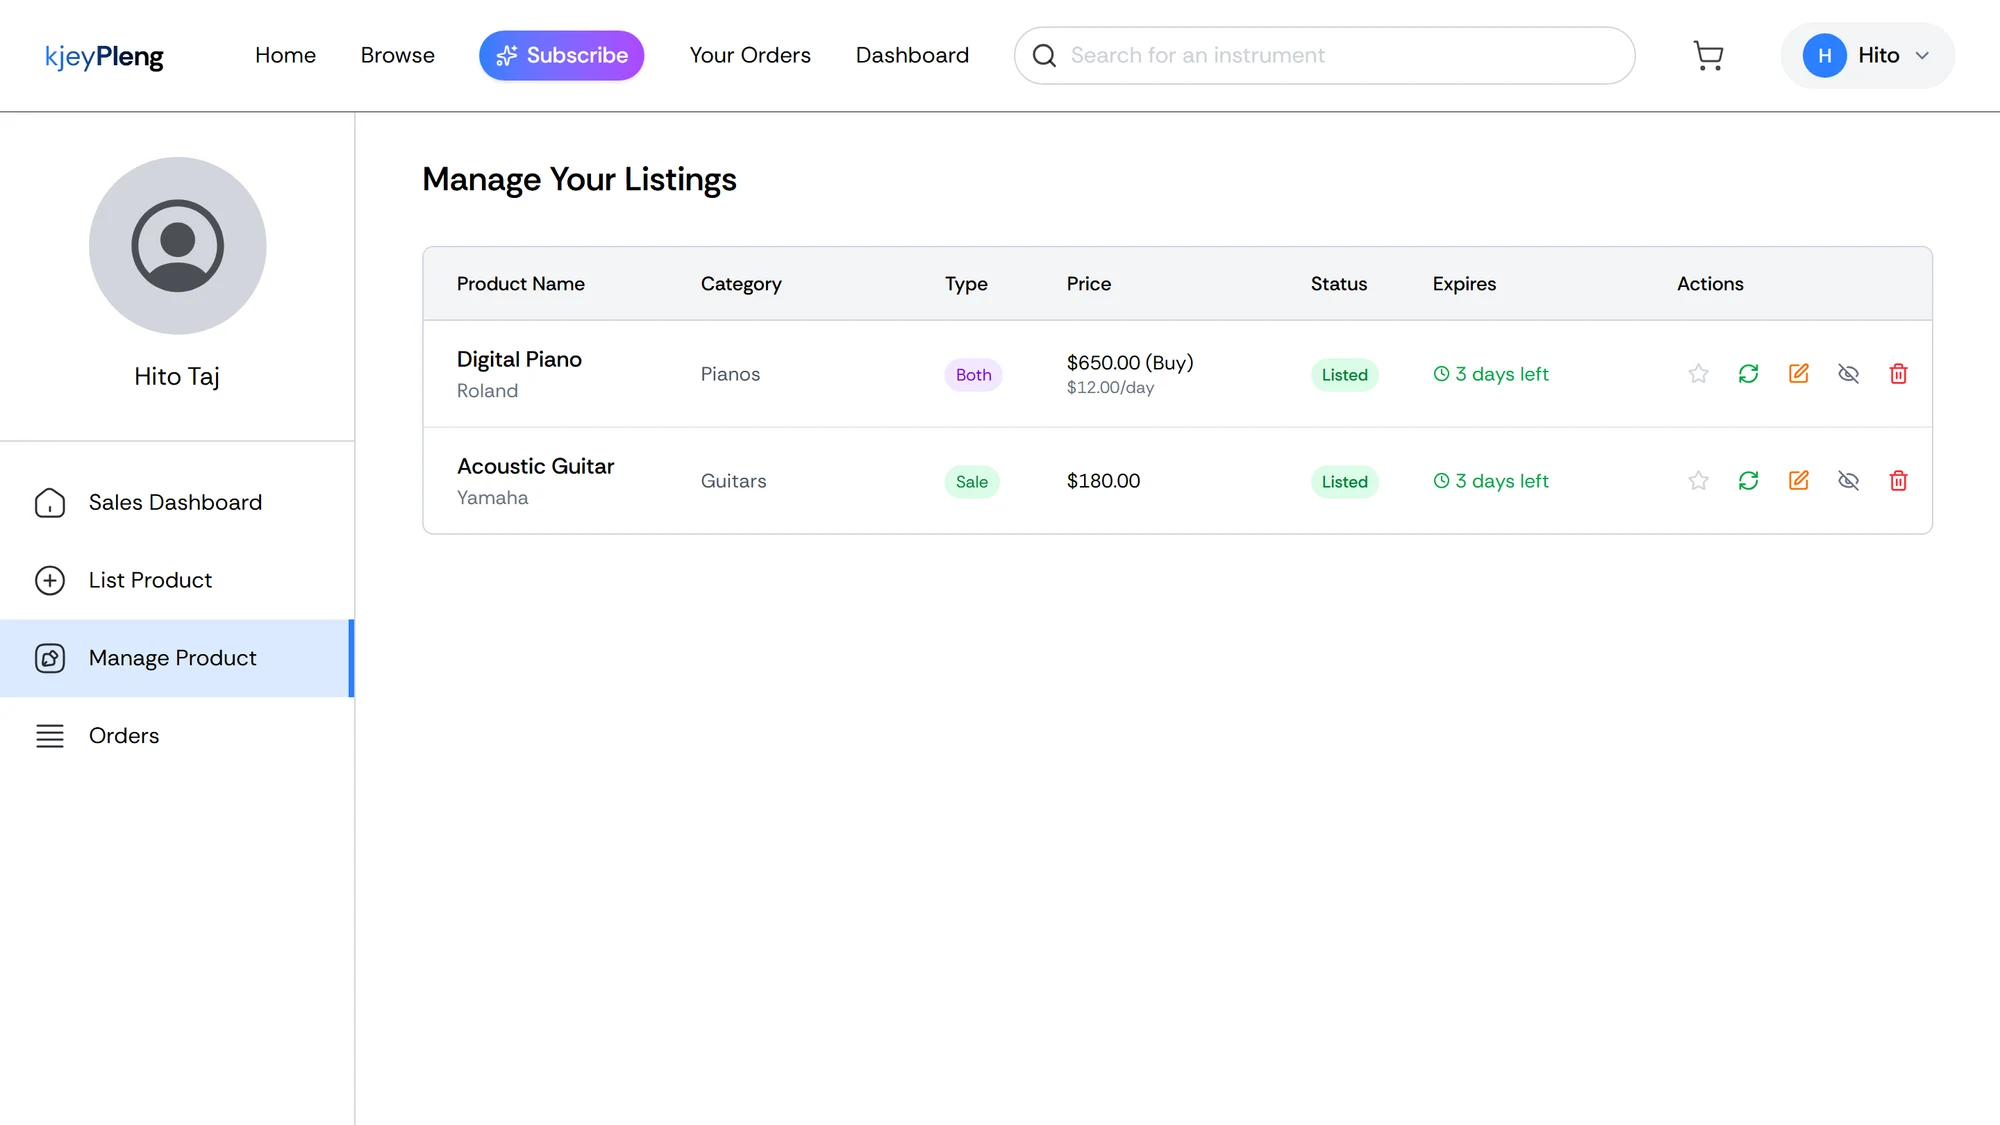The height and width of the screenshot is (1125, 2000).
Task: Select List Product in sidebar
Action: [177, 580]
